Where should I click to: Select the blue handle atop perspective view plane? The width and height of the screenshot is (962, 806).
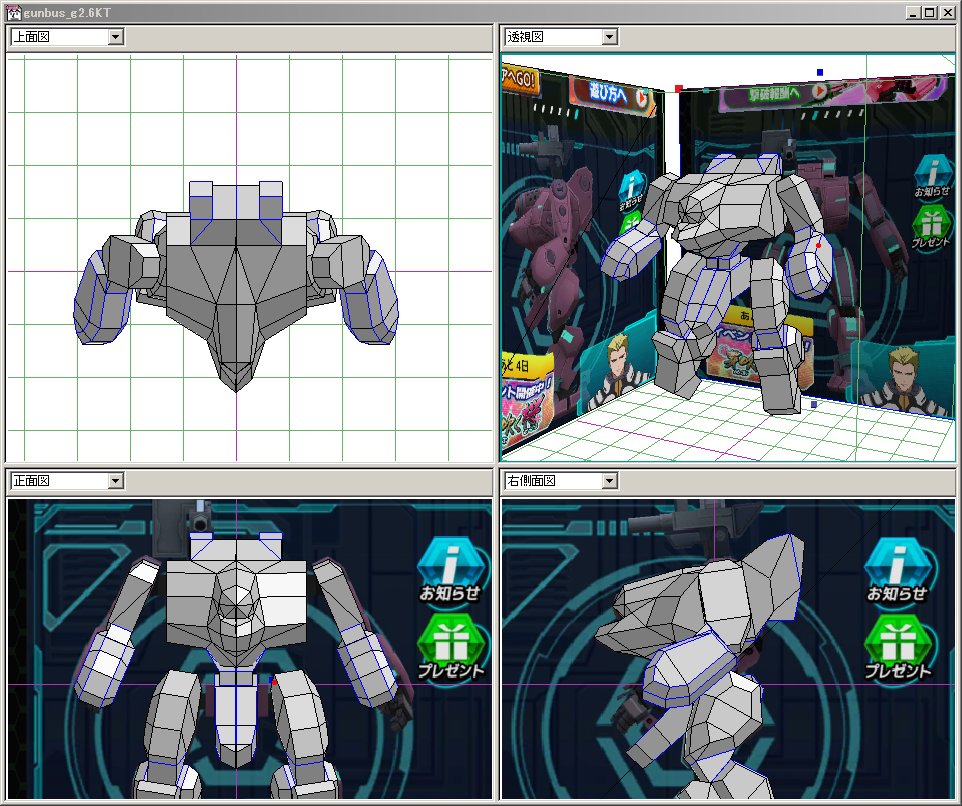[x=820, y=72]
